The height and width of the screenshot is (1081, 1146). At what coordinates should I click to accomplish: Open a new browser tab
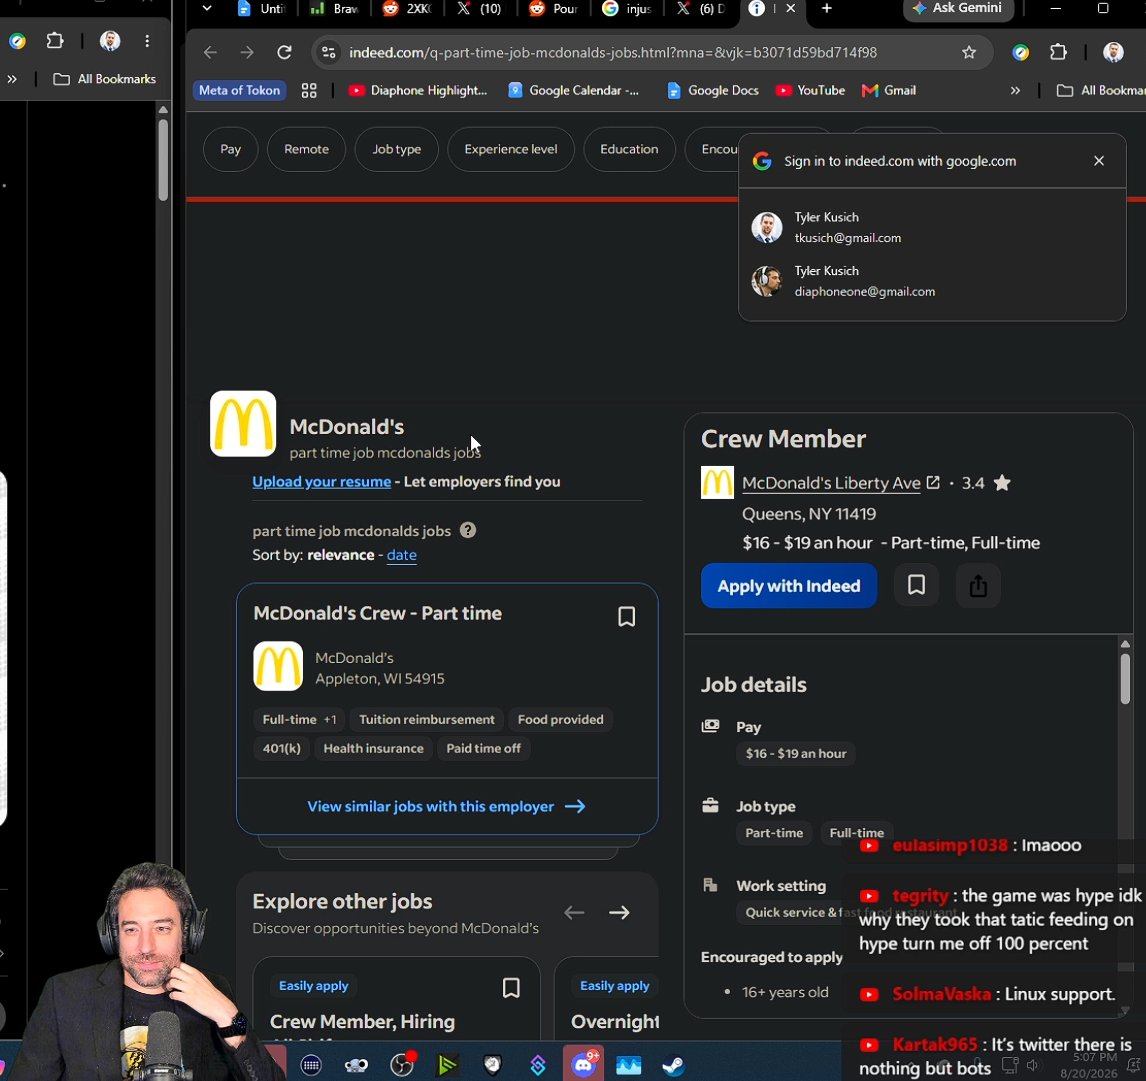coord(827,9)
